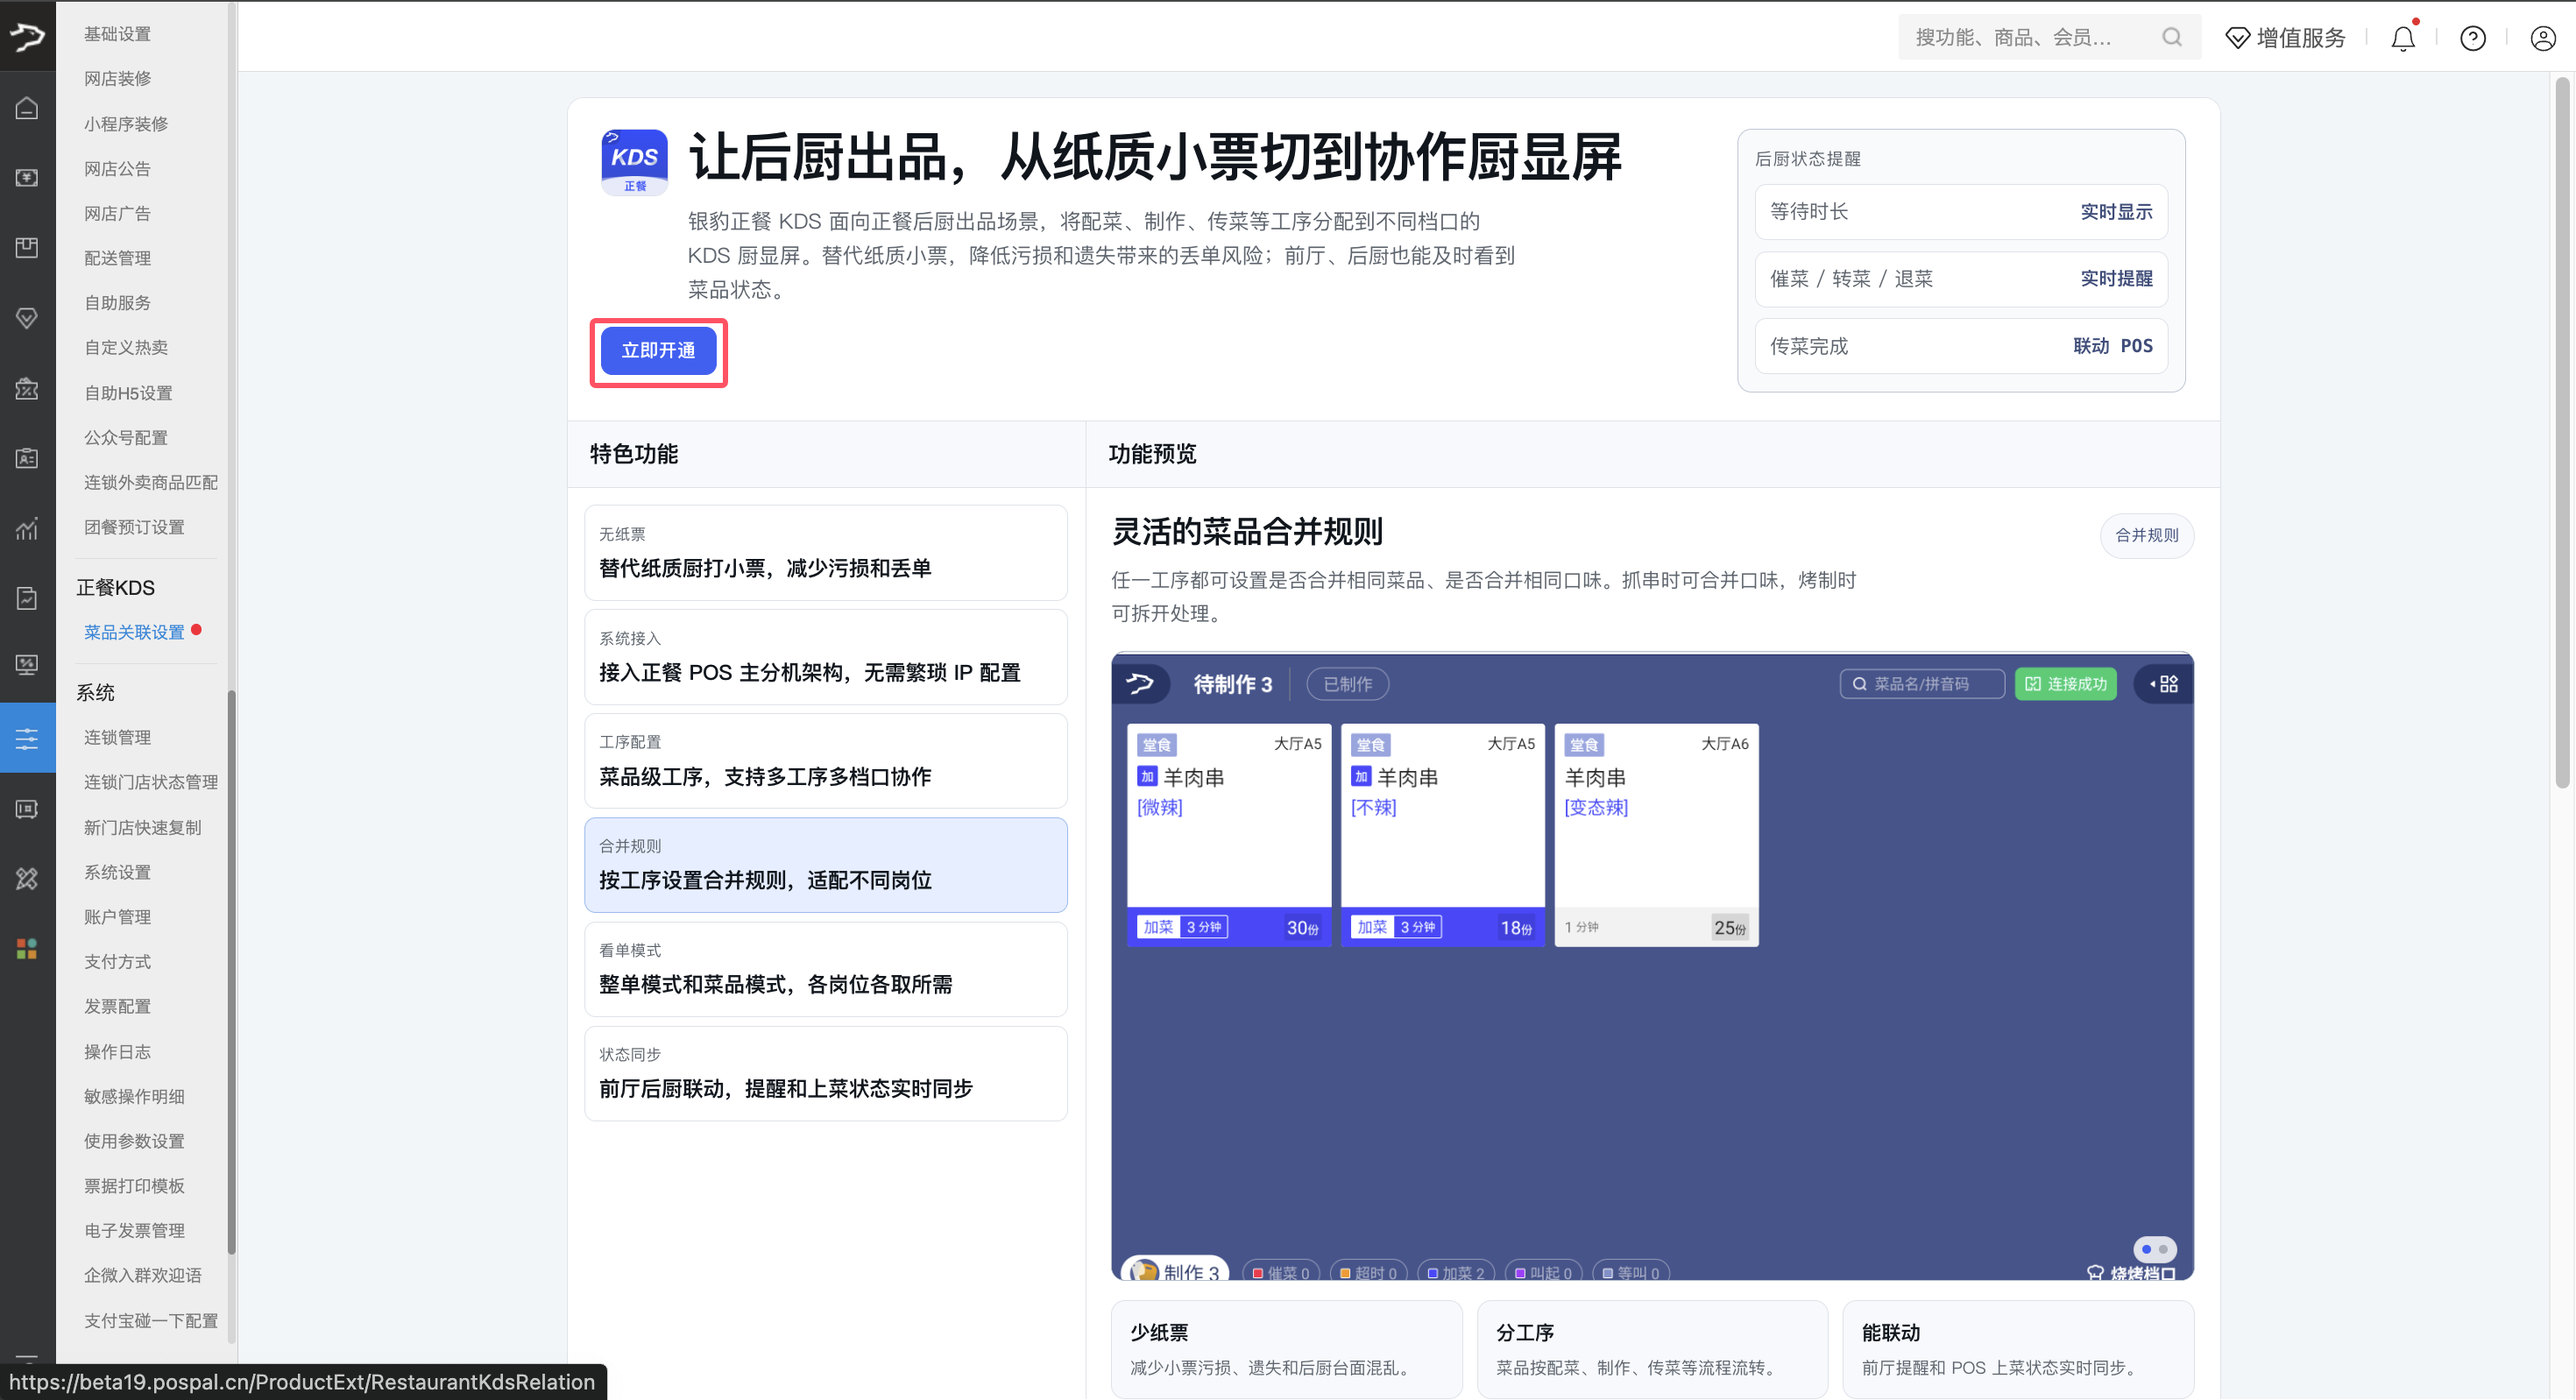Open the ticket icon in the left rail
Screen dimensions: 2576x1400
27,809
